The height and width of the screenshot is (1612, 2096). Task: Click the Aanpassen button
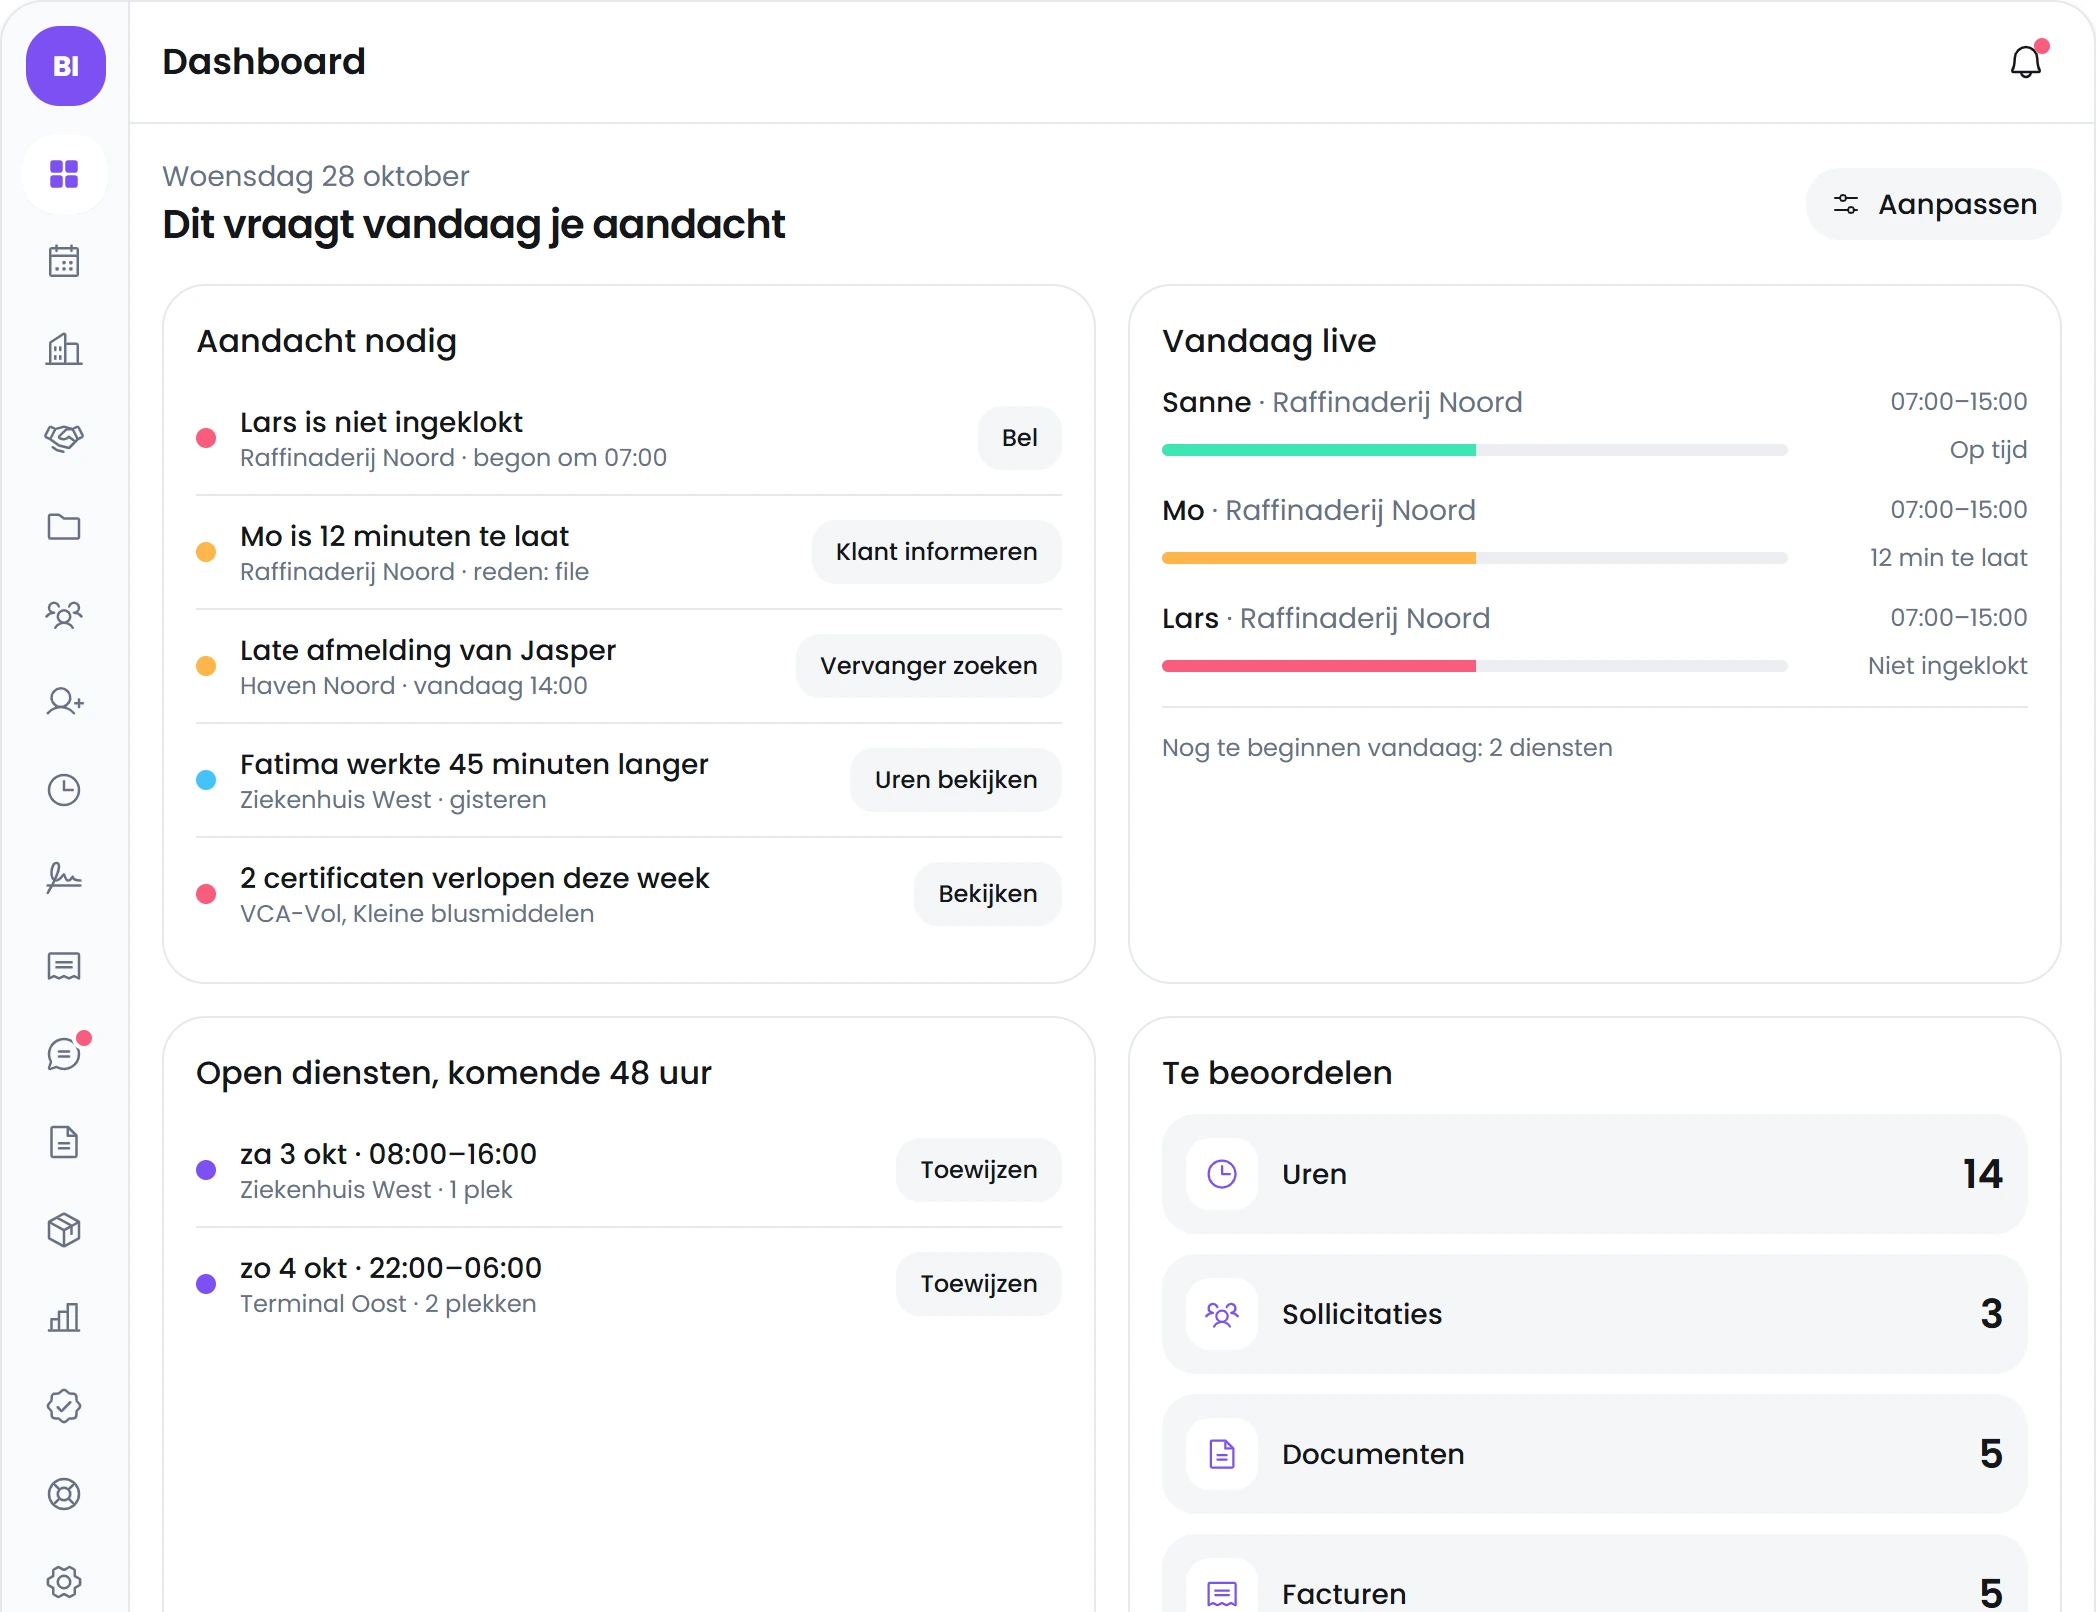point(1933,204)
